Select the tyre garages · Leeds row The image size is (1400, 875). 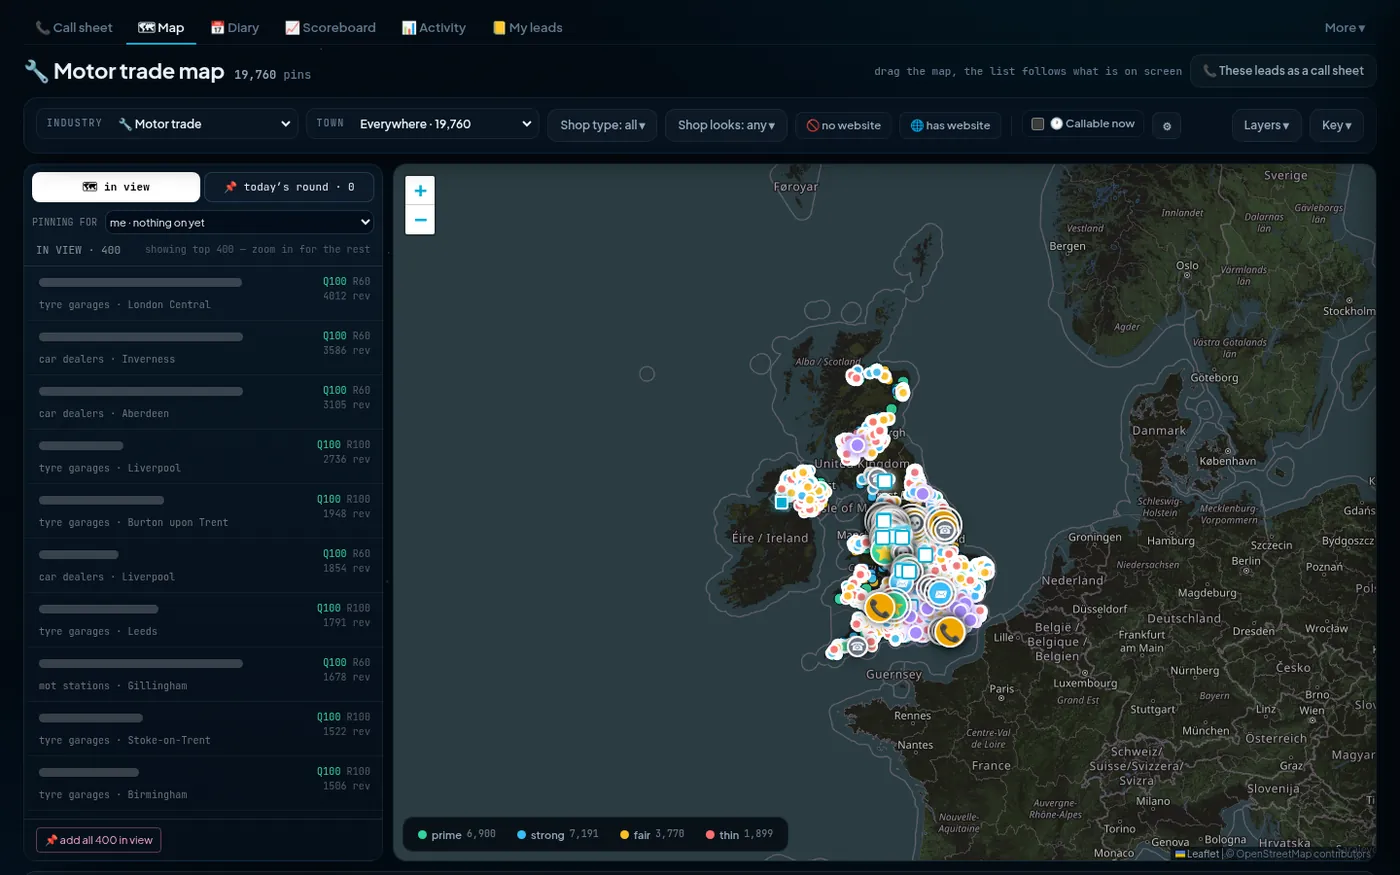tap(204, 620)
